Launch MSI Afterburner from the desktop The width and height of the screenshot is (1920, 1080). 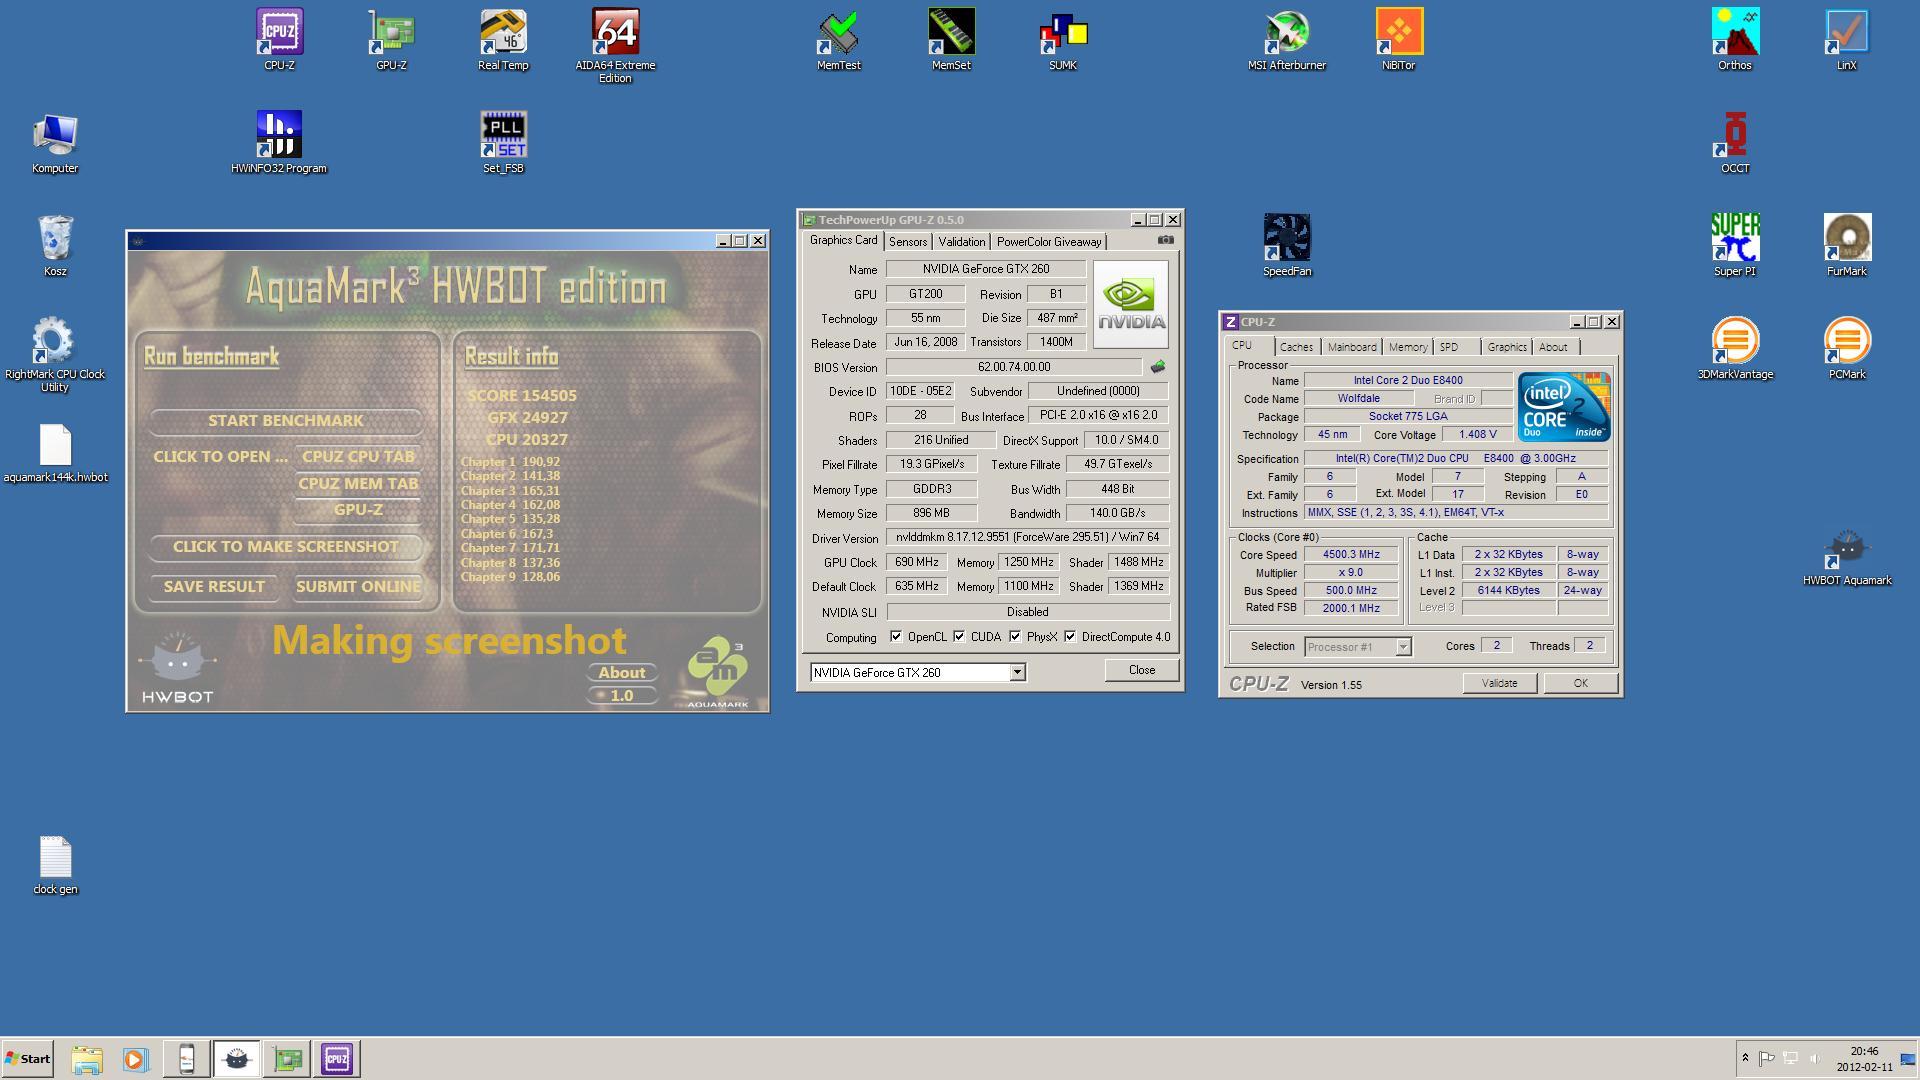tap(1287, 40)
